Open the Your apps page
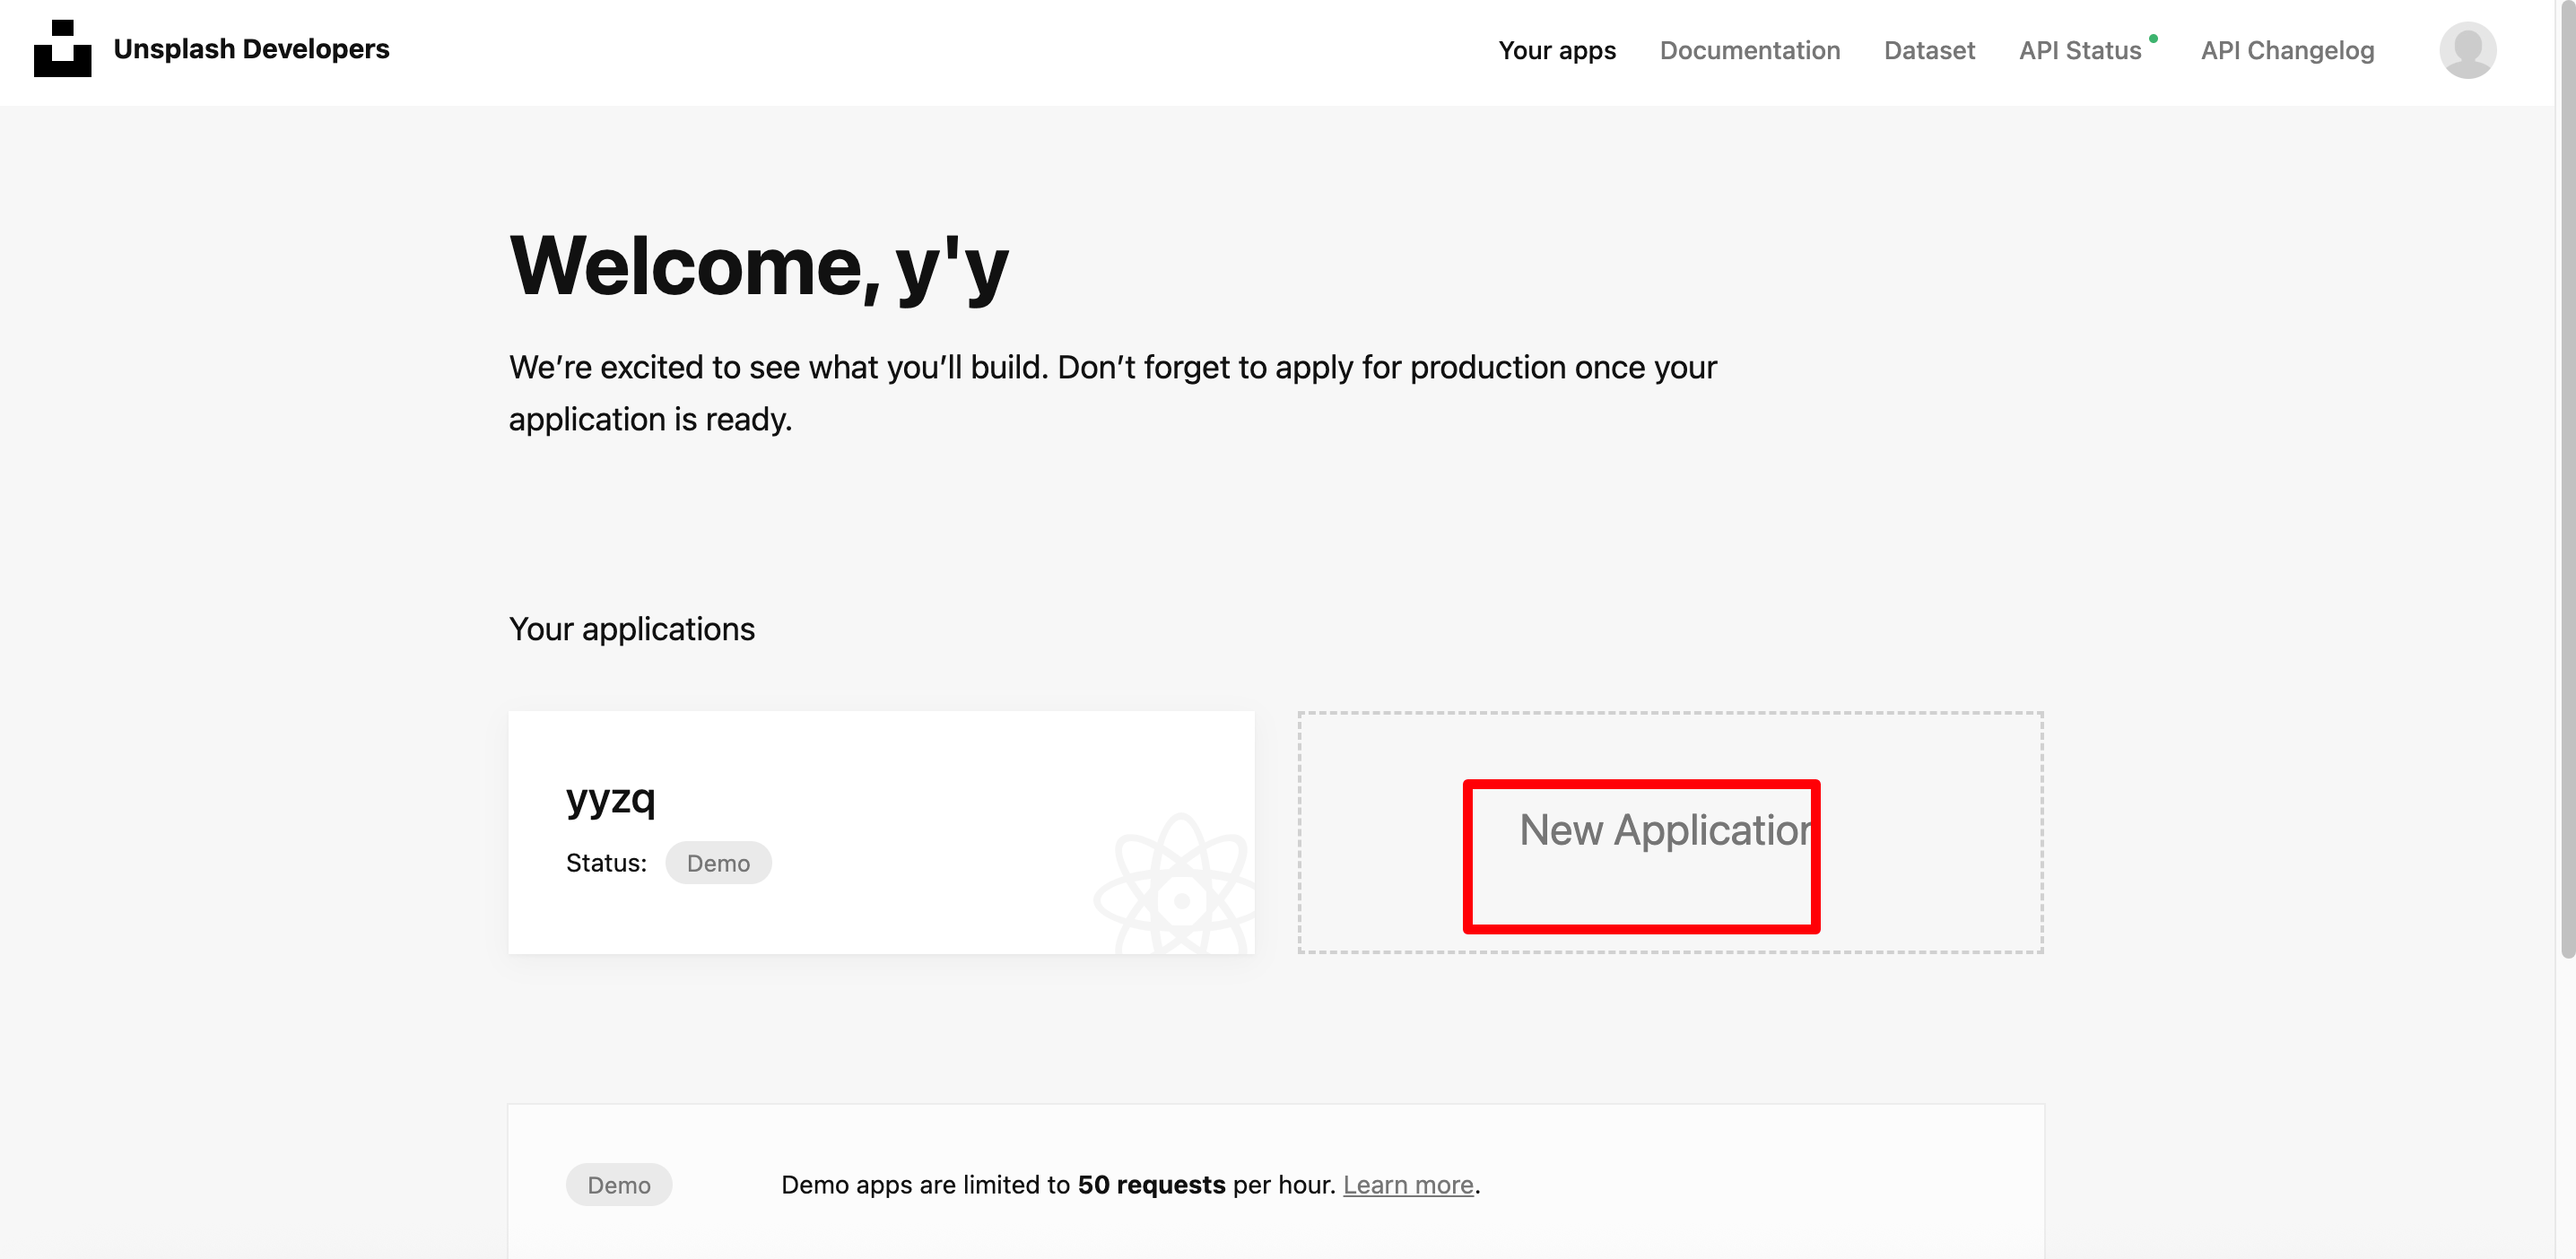 1556,50
